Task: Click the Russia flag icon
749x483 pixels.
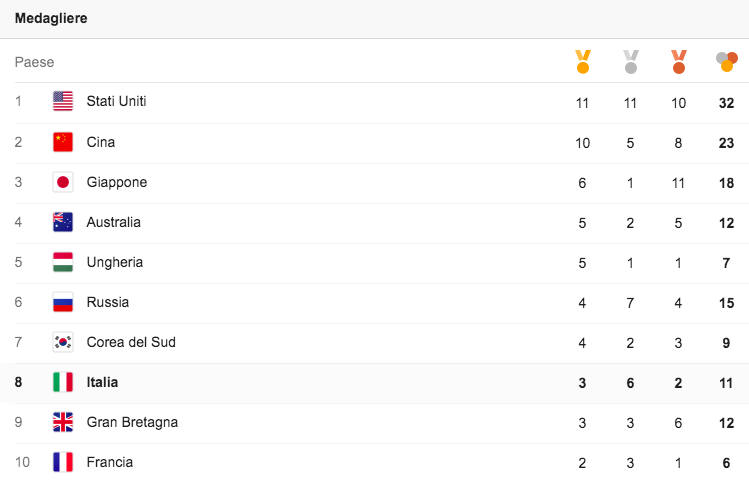Action: pyautogui.click(x=63, y=302)
